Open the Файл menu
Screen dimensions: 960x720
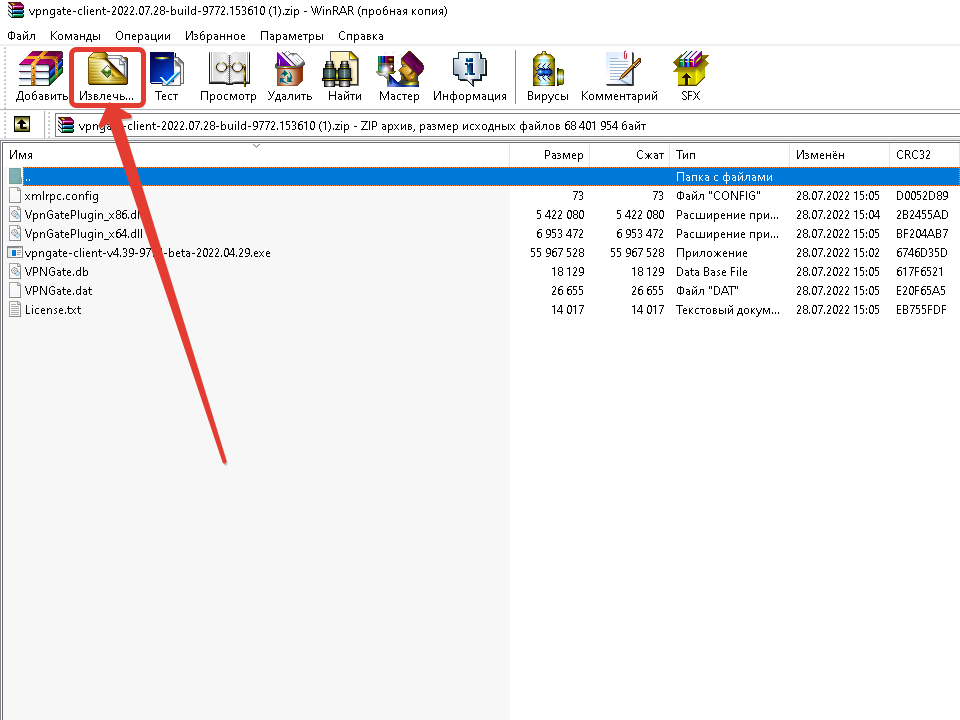point(21,36)
